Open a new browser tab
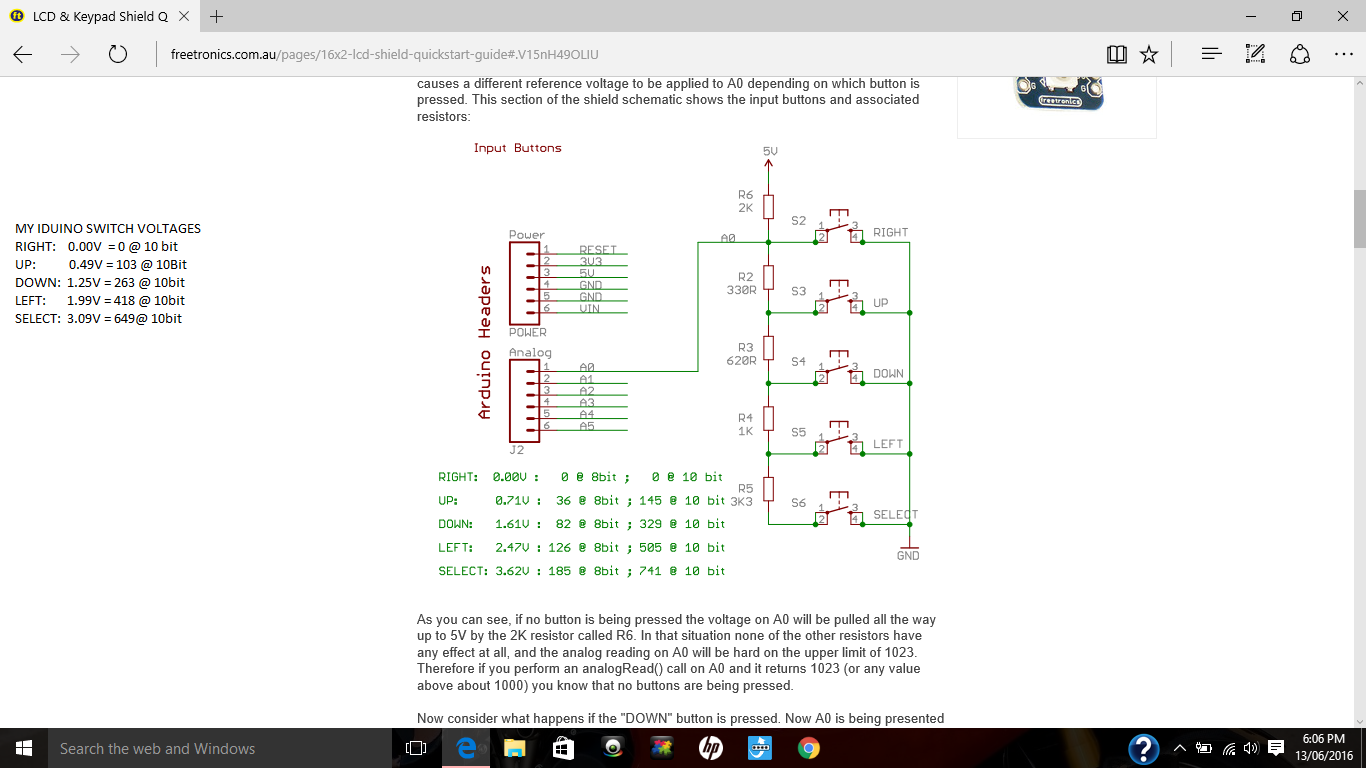The image size is (1366, 768). 216,16
